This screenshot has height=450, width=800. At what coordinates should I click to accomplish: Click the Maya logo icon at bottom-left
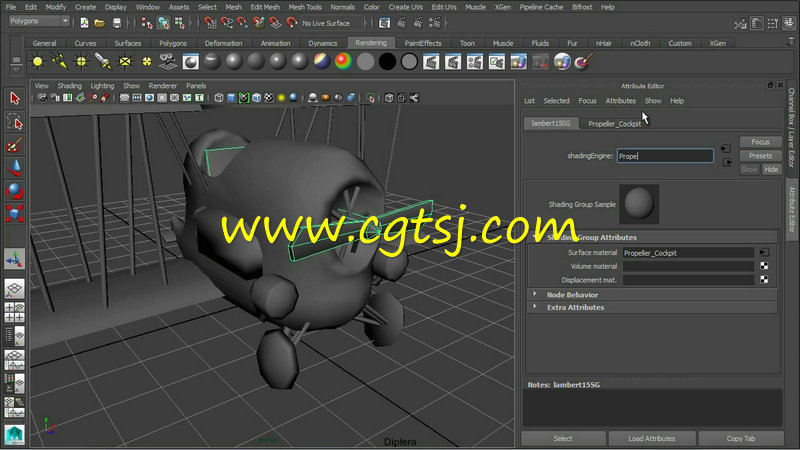pyautogui.click(x=14, y=435)
